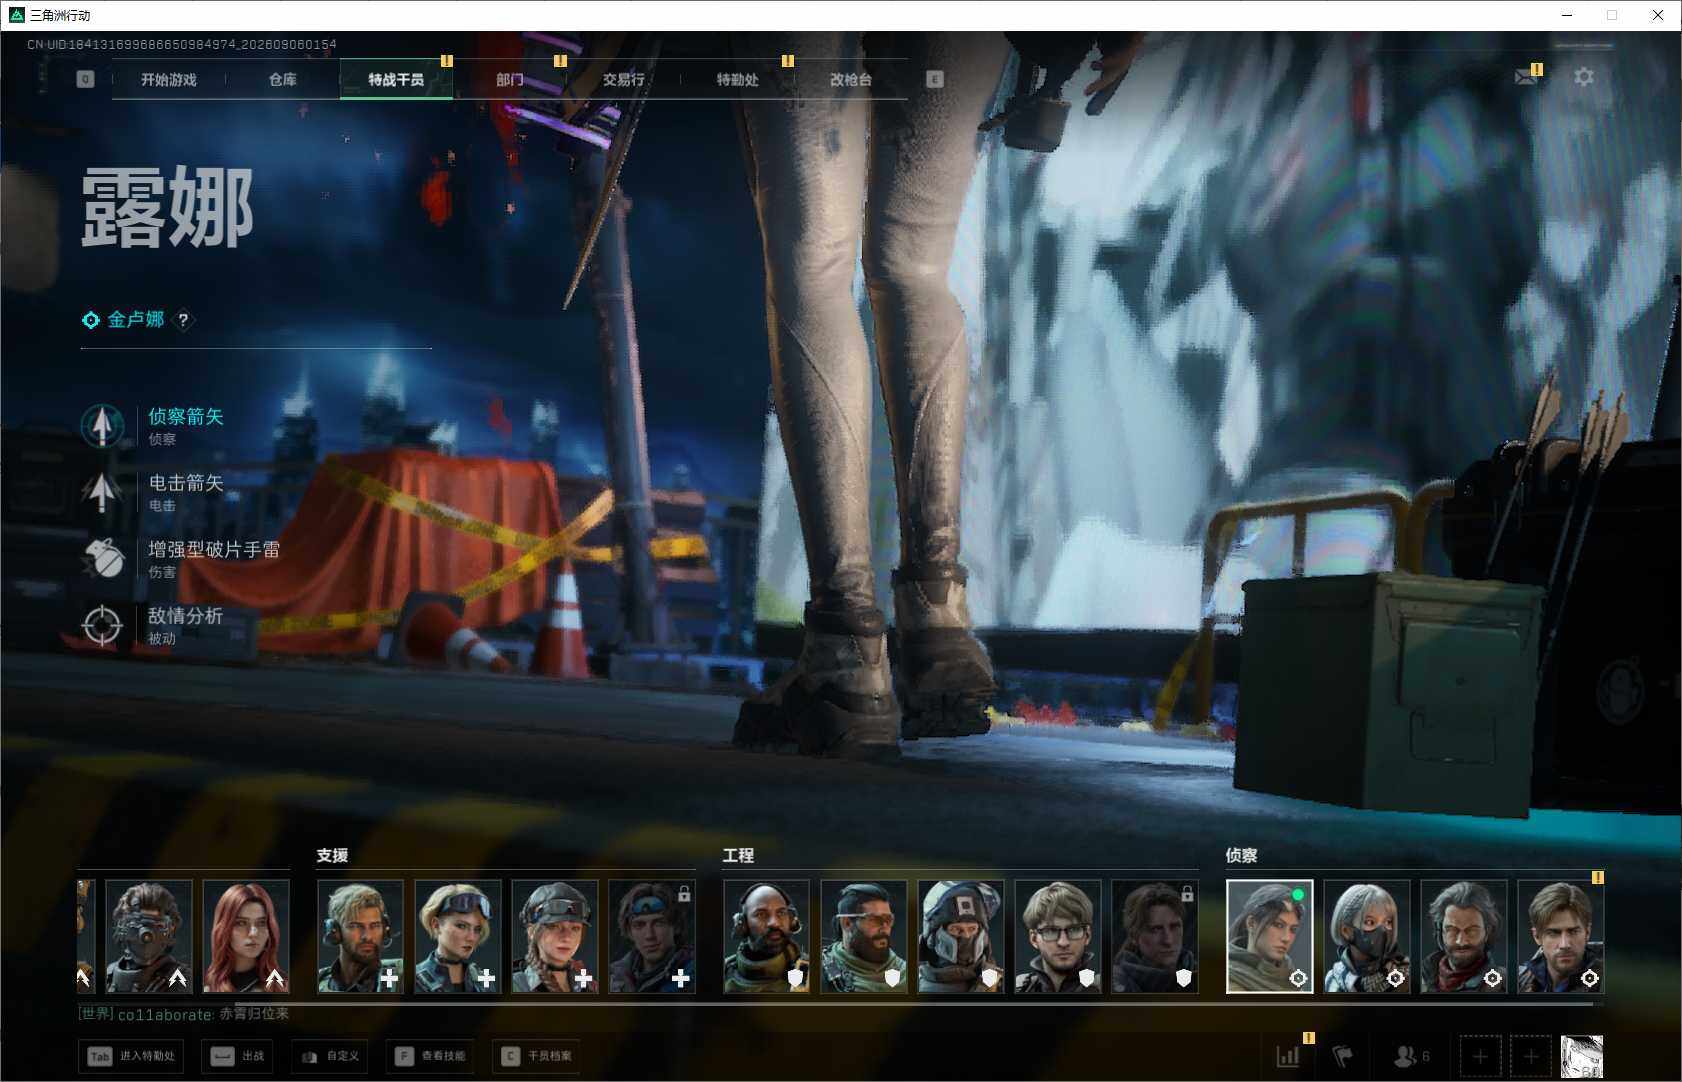Select the locked support operator portrait

[x=651, y=936]
